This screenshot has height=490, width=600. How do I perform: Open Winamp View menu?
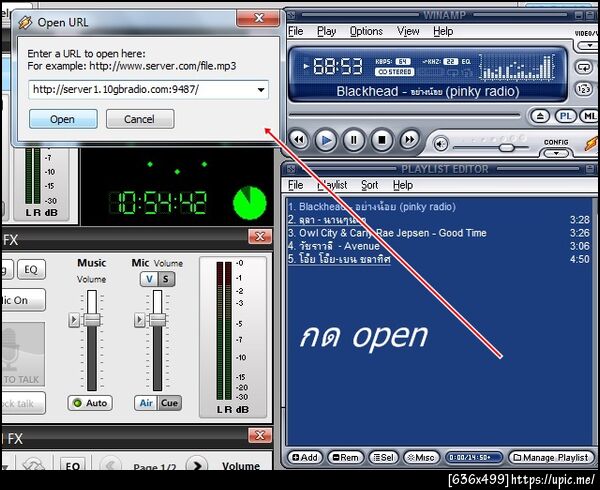408,31
